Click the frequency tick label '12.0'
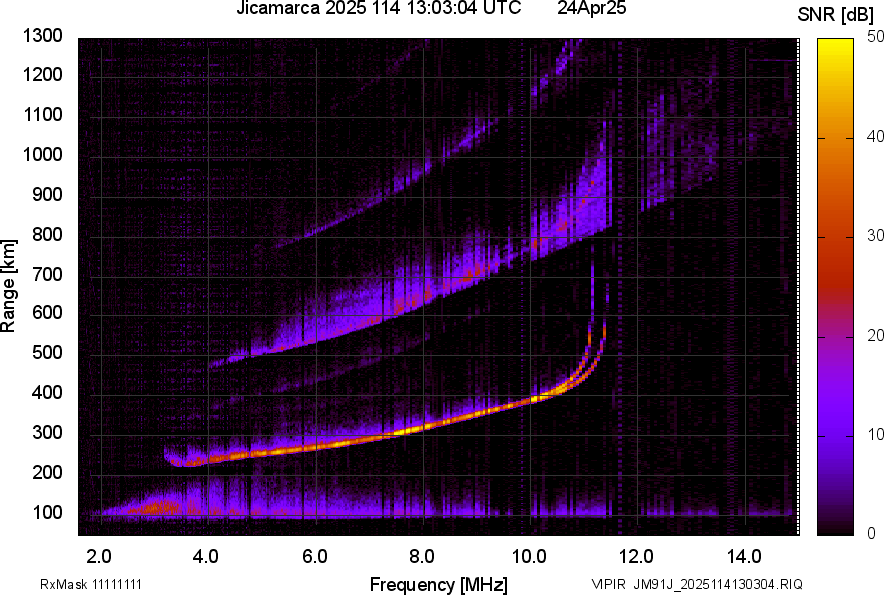The height and width of the screenshot is (595, 884). pos(636,557)
